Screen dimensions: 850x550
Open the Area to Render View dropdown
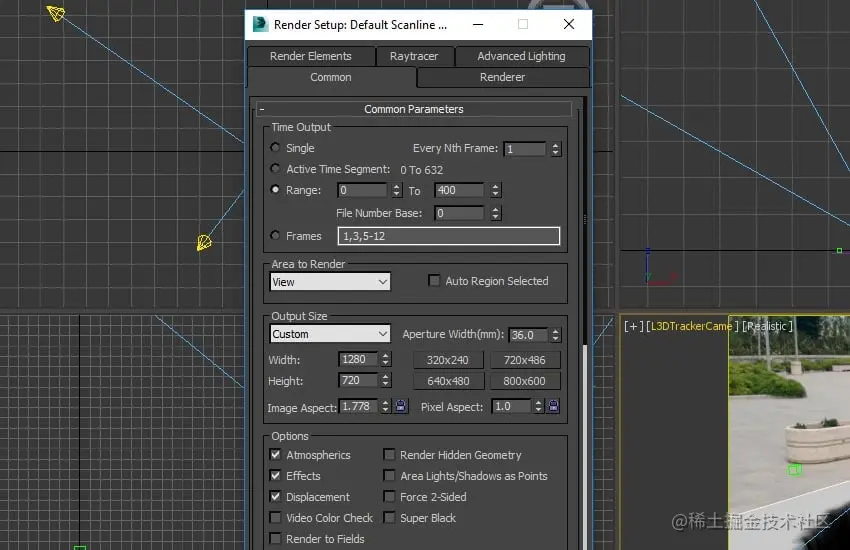click(330, 282)
